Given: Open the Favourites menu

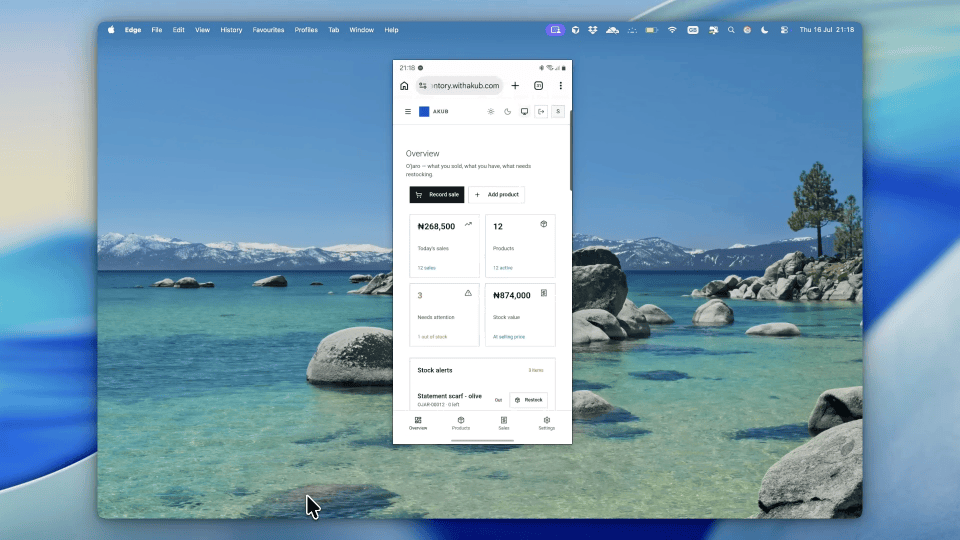Looking at the screenshot, I should (268, 29).
